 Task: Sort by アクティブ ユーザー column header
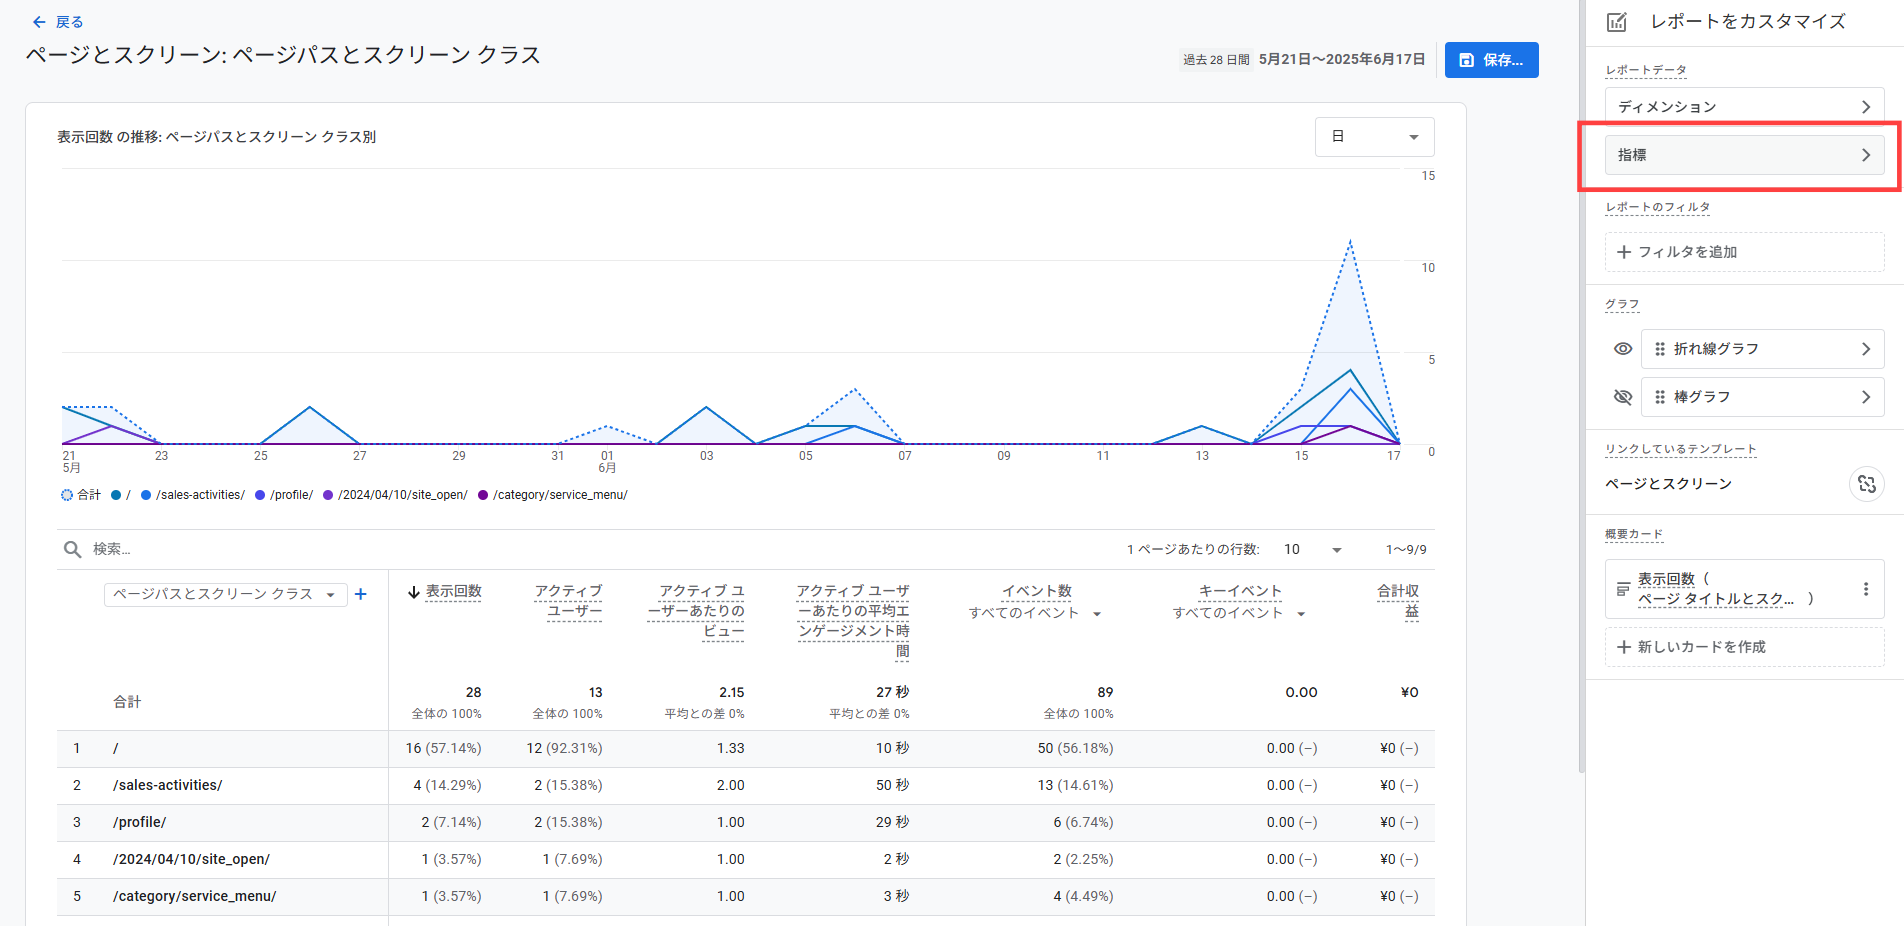569,601
